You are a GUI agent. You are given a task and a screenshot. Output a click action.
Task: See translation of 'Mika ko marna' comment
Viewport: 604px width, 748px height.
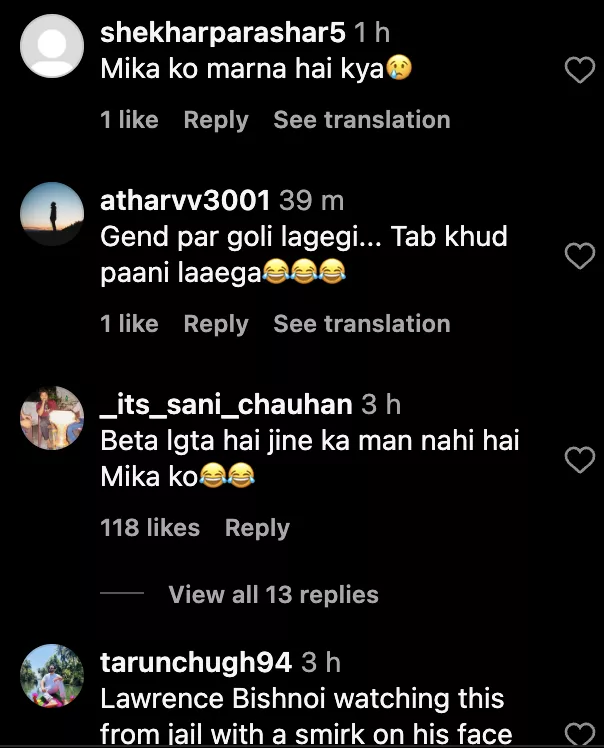(362, 120)
